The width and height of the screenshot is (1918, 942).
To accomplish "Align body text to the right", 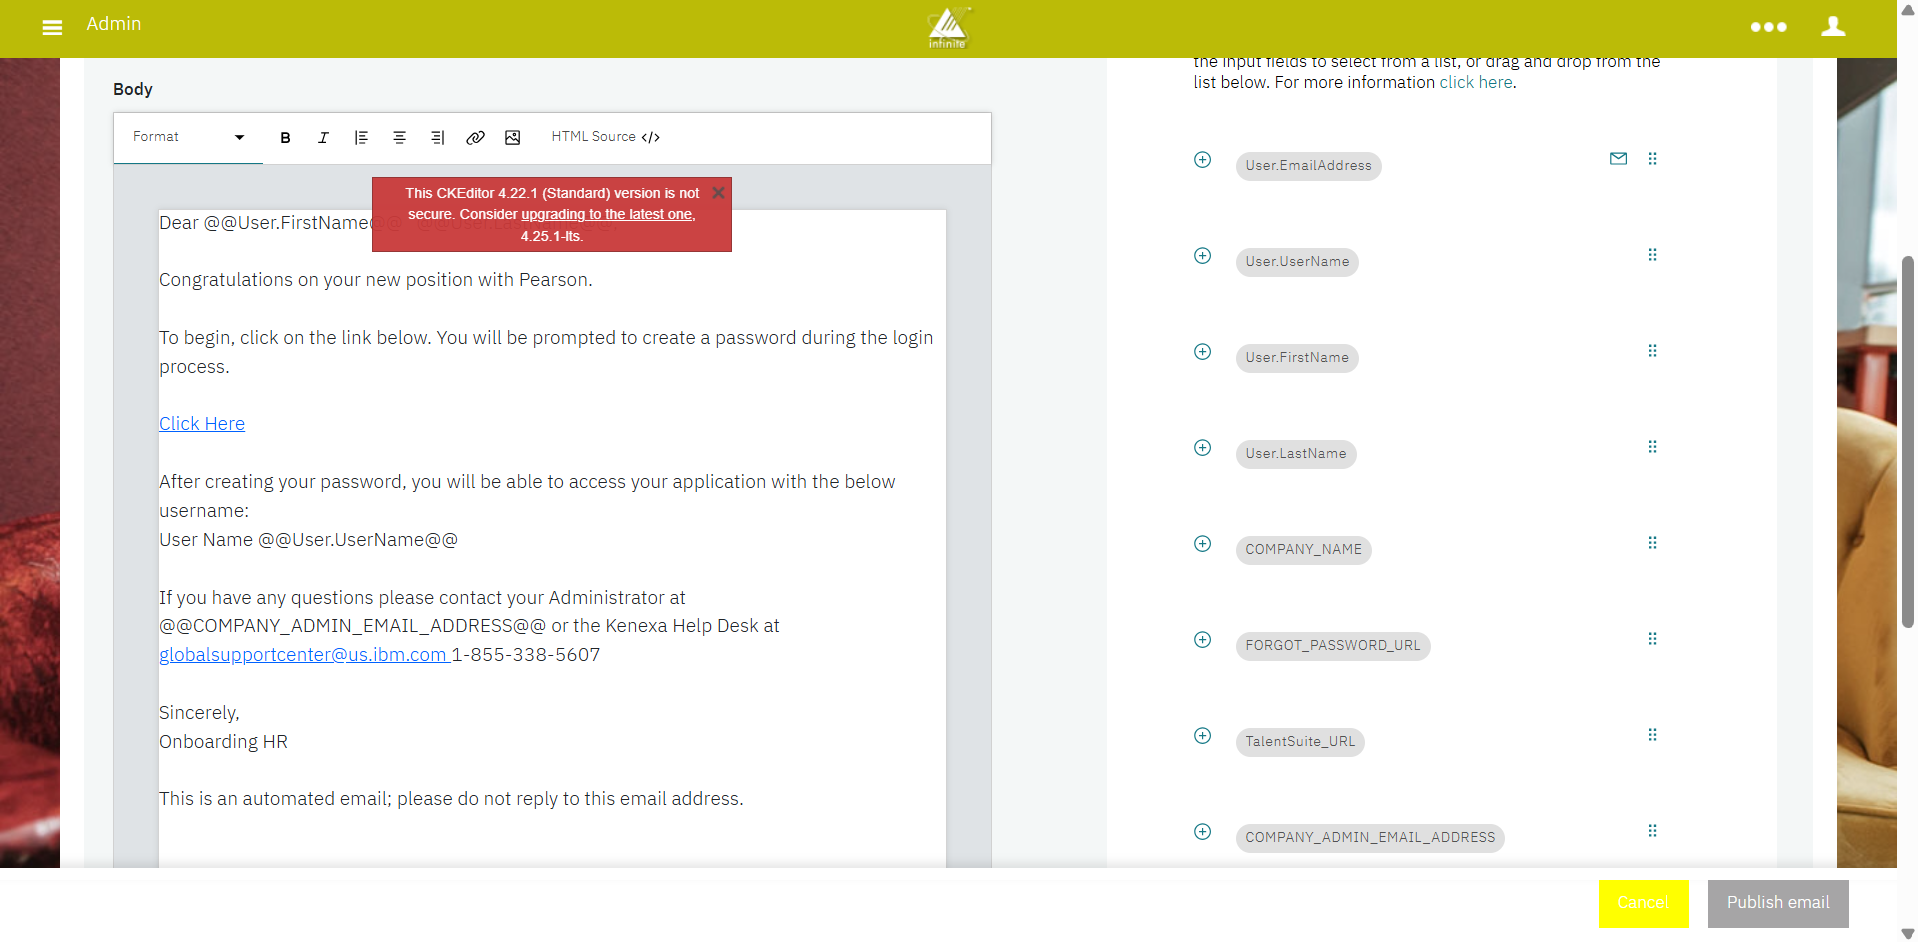I will coord(437,138).
